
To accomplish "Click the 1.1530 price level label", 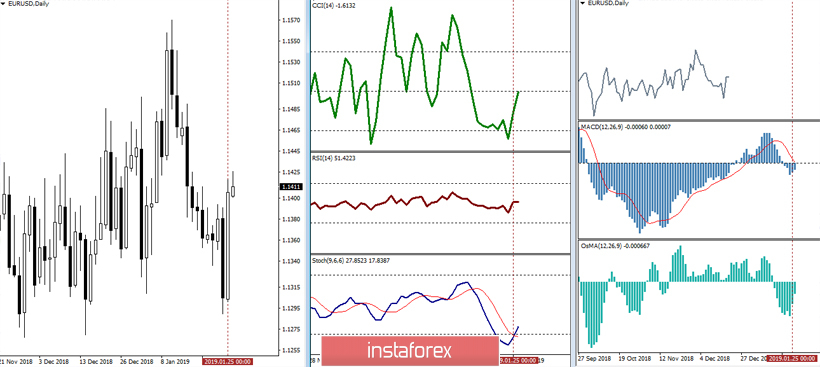I will (290, 62).
